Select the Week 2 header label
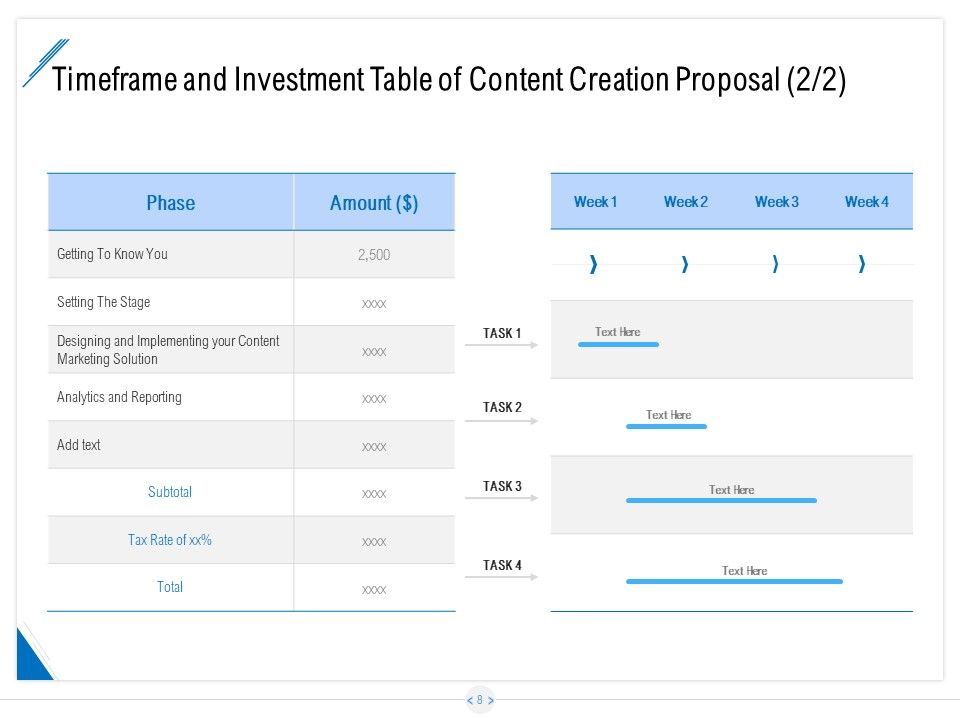 coord(686,201)
